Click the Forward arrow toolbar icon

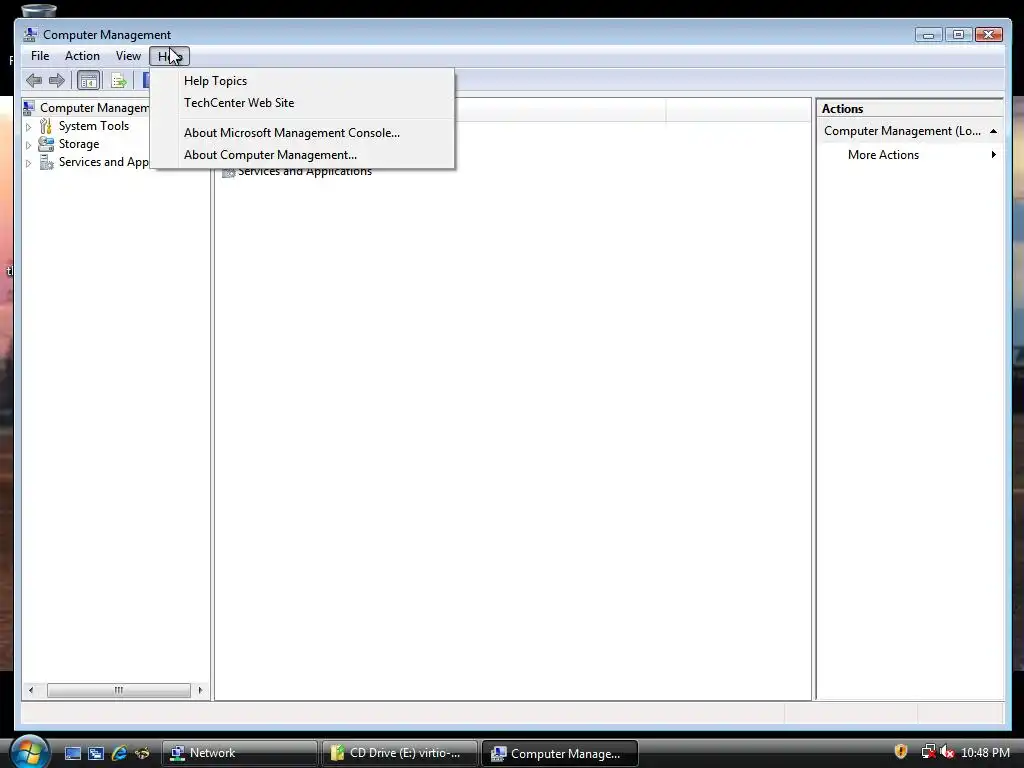57,80
